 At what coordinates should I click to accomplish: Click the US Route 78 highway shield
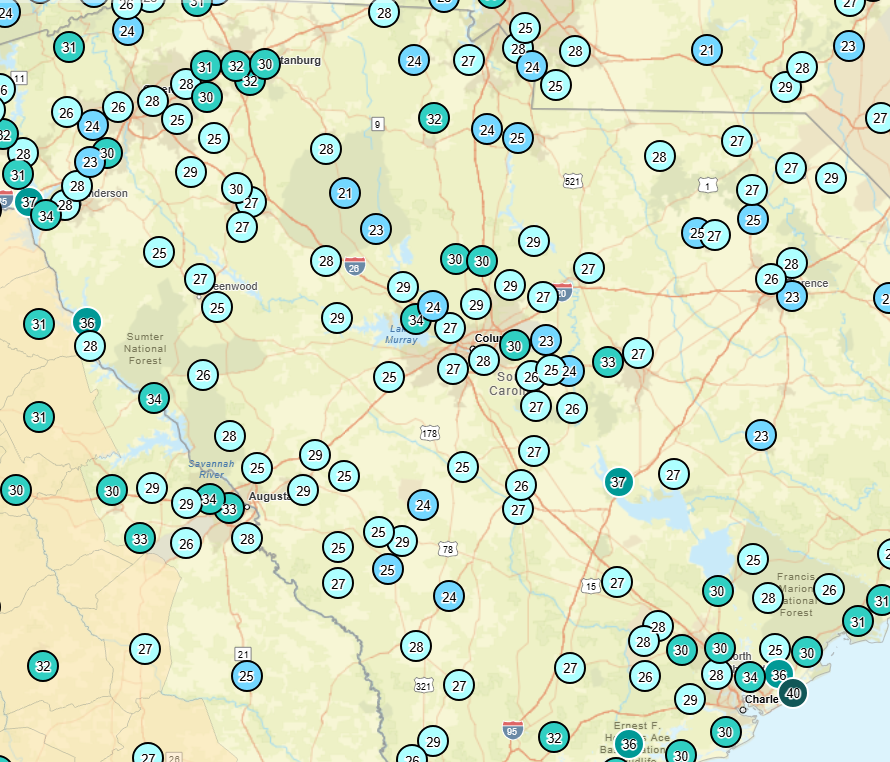(x=448, y=548)
